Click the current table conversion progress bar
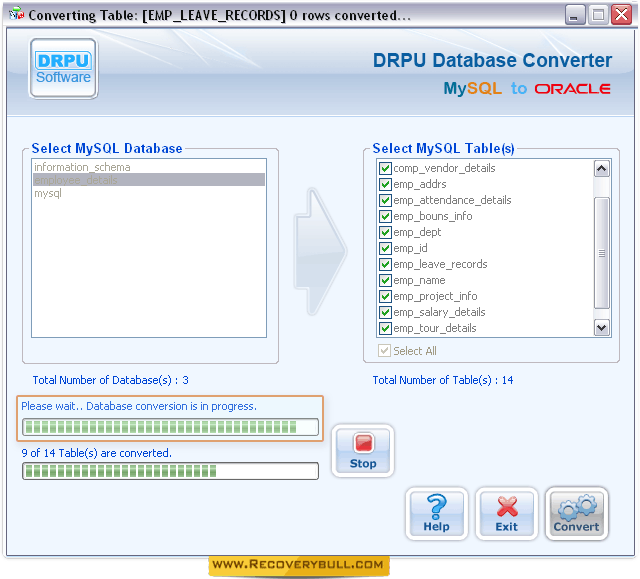Image resolution: width=640 pixels, height=579 pixels. [x=170, y=427]
